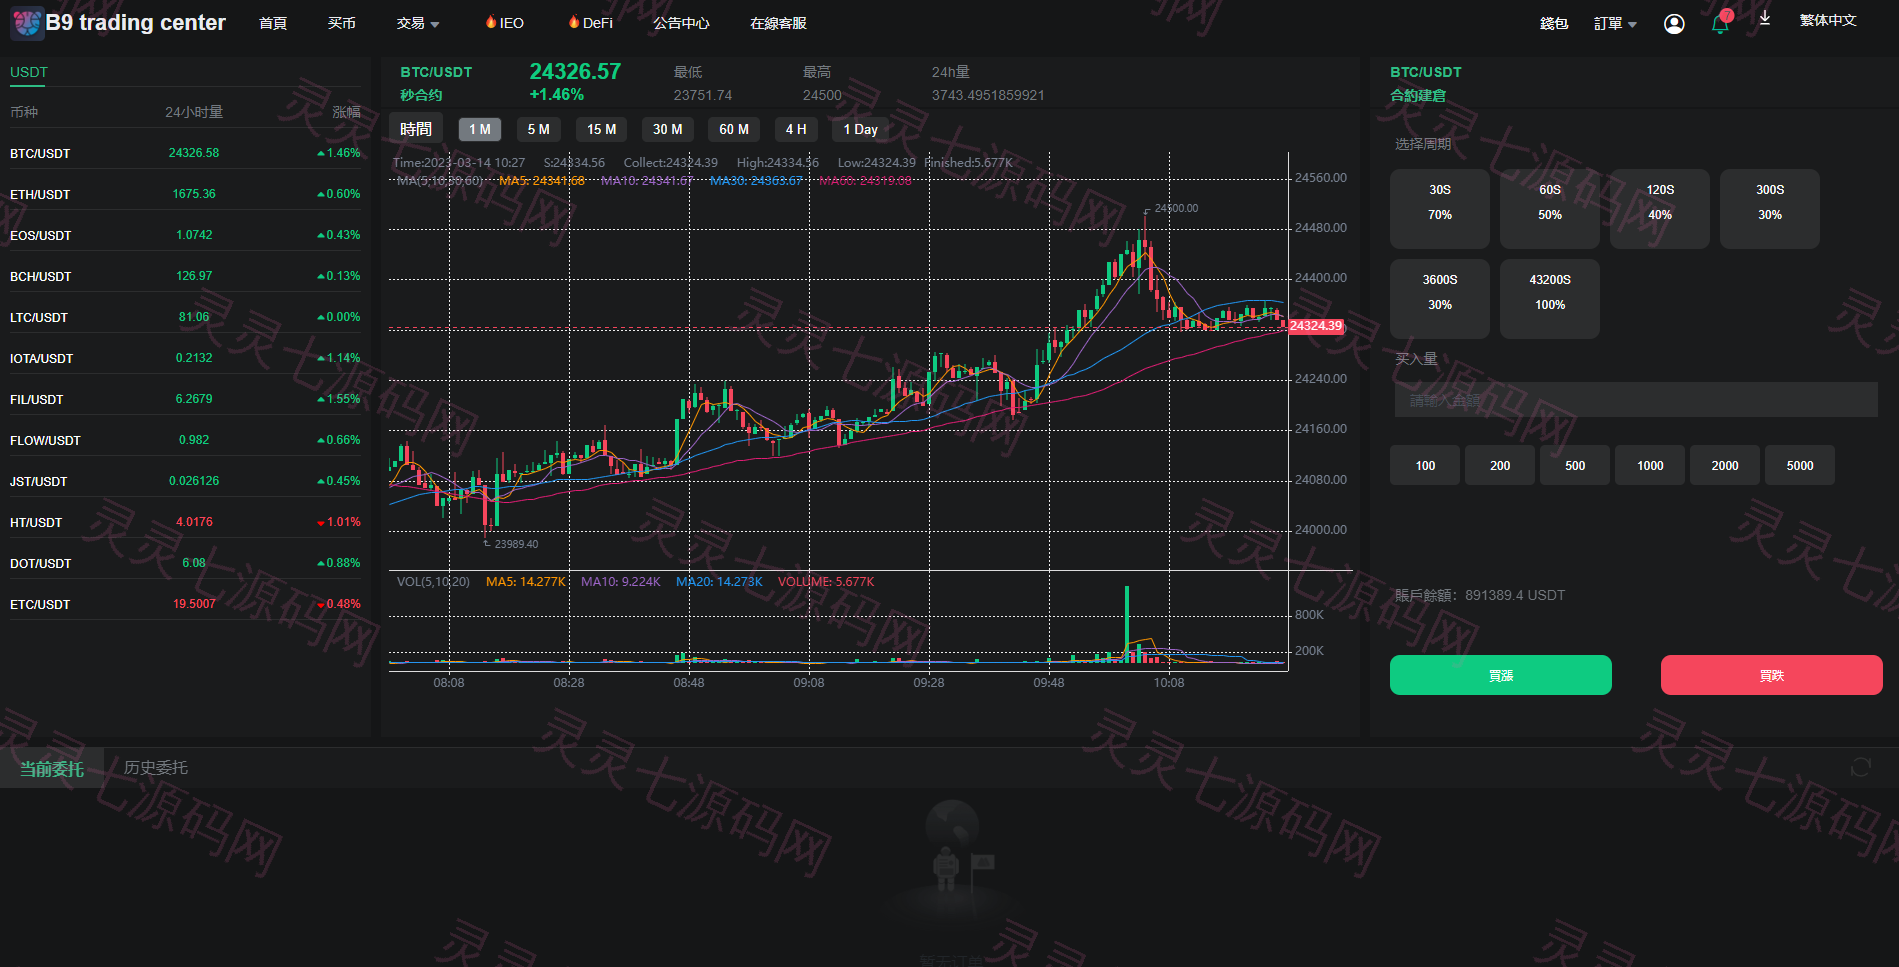Choose the 3600S 30% period
This screenshot has width=1899, height=967.
pyautogui.click(x=1440, y=299)
